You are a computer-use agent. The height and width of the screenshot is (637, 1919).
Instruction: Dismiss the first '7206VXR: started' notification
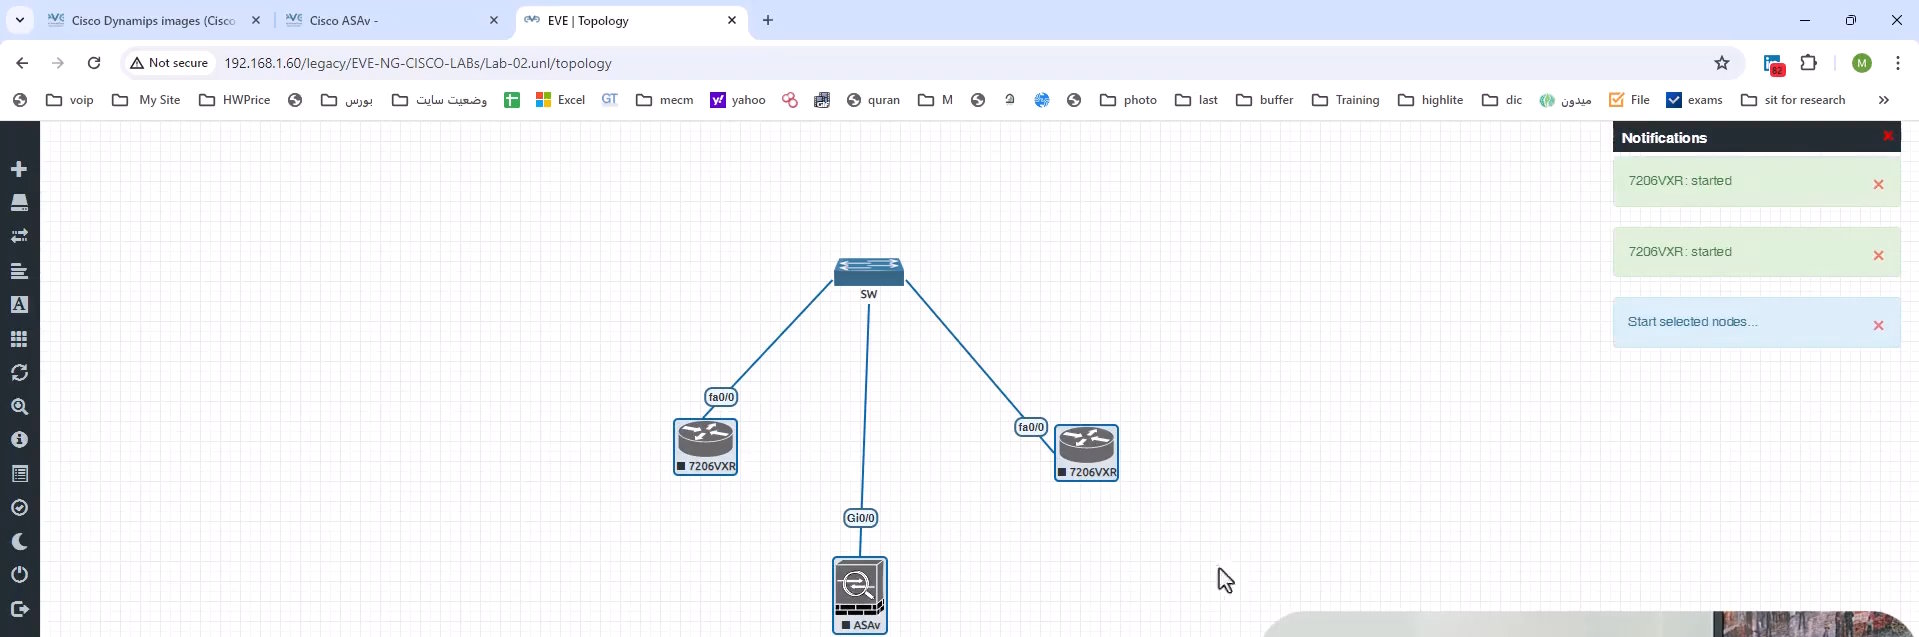pyautogui.click(x=1878, y=184)
